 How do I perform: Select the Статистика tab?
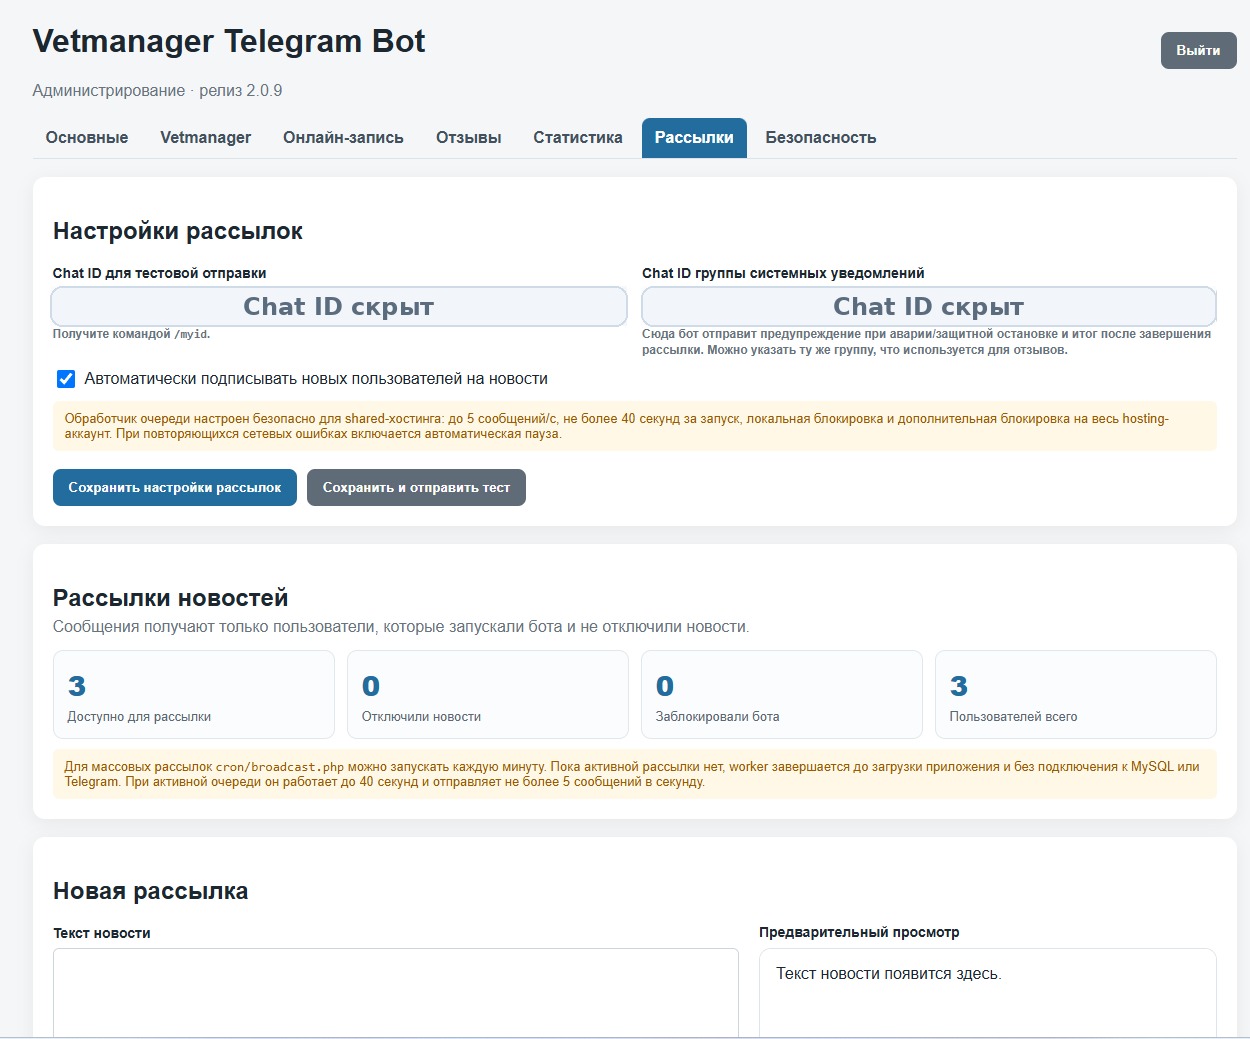pyautogui.click(x=578, y=138)
